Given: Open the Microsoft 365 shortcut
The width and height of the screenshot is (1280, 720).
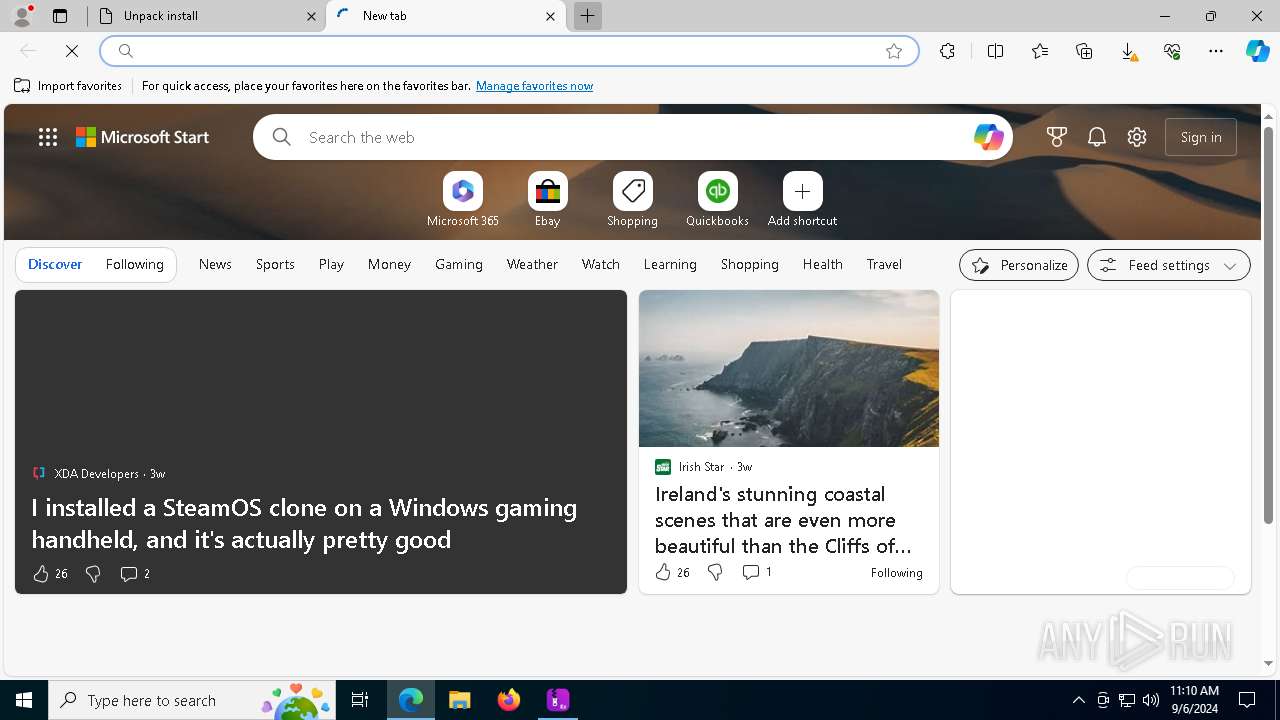Looking at the screenshot, I should [462, 199].
